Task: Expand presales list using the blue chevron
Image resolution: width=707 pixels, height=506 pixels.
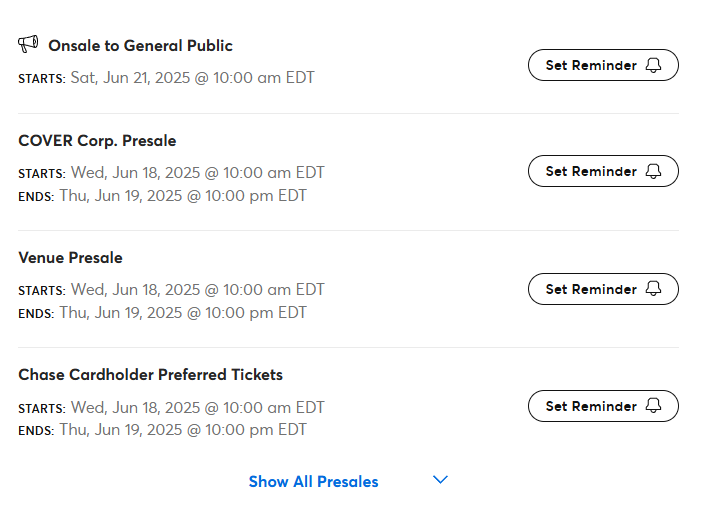Action: [x=441, y=479]
